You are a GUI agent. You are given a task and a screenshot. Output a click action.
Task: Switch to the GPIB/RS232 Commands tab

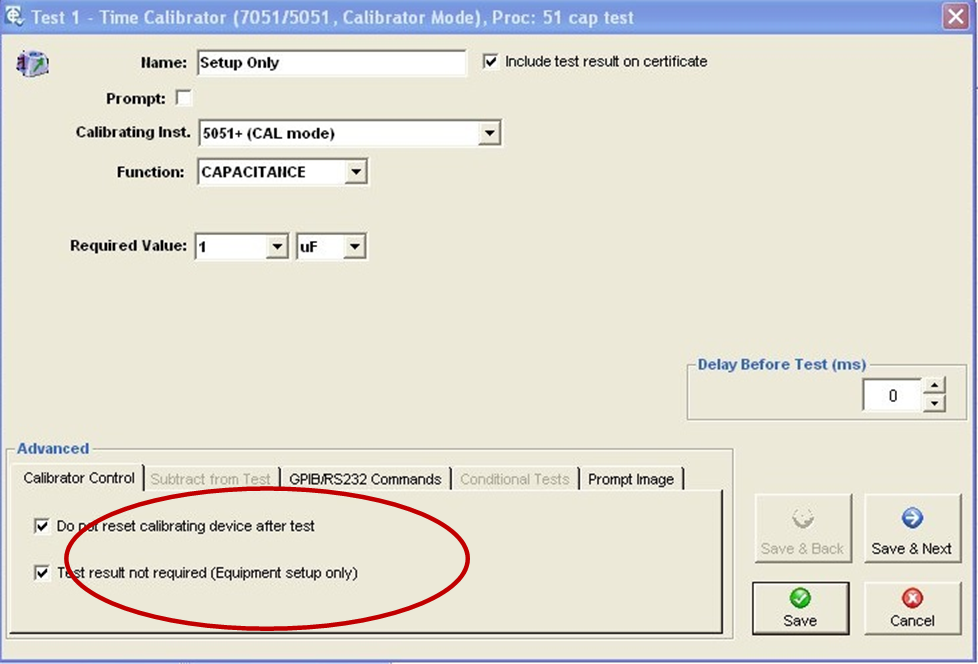365,479
